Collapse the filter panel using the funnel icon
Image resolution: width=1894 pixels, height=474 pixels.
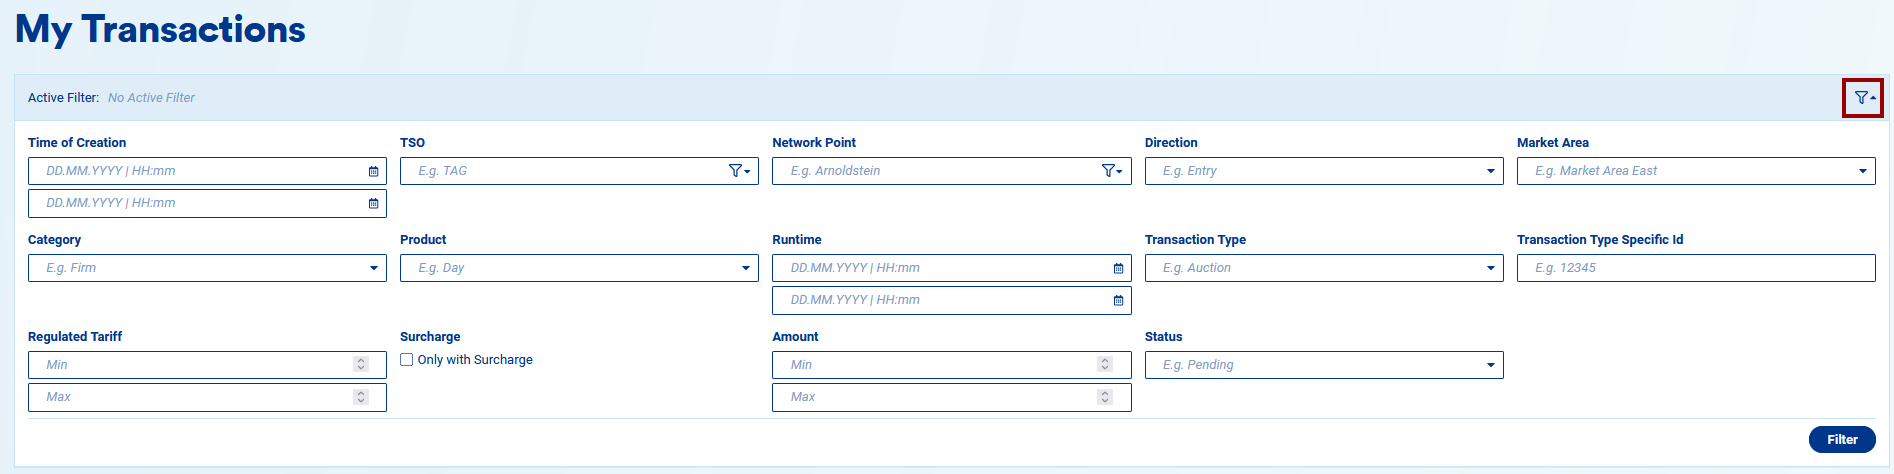click(x=1863, y=98)
